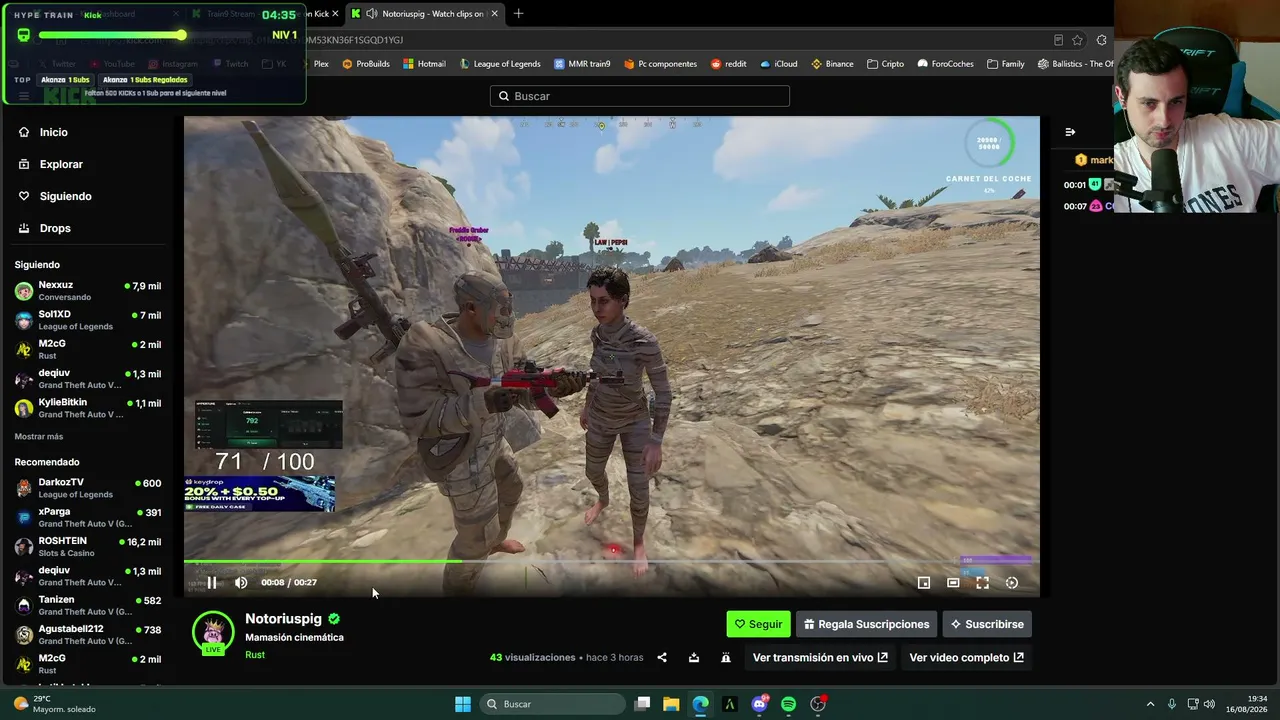
Task: Open the ForoCoches bookmark
Action: point(946,64)
